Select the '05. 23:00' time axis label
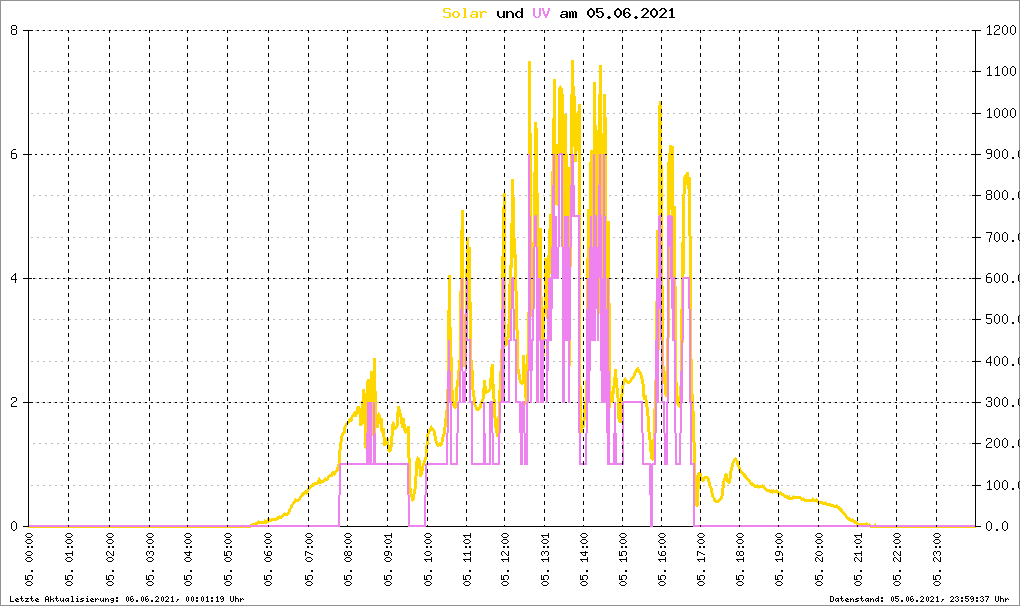Viewport: 1020px width, 606px height. (938, 565)
